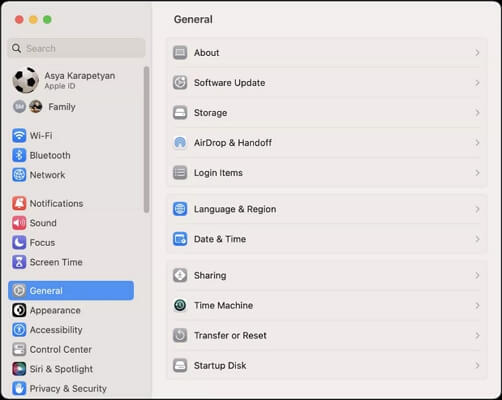Screen dimensions: 502x400
Task: Select Sound label in the sidebar
Action: click(x=43, y=223)
